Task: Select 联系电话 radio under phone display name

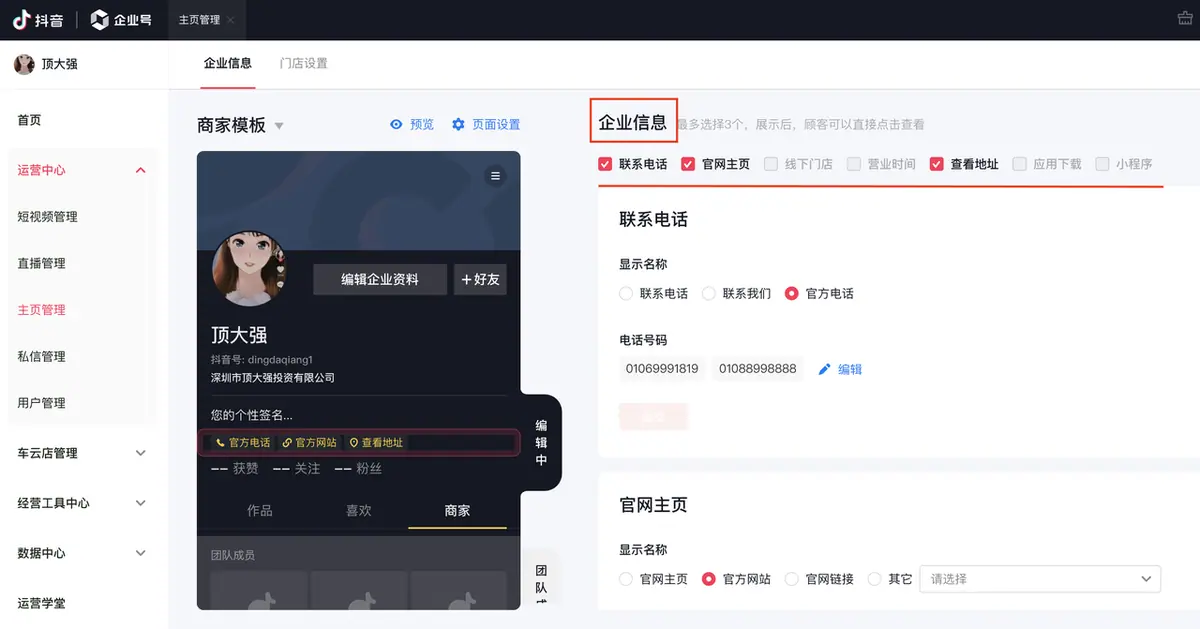Action: tap(626, 294)
